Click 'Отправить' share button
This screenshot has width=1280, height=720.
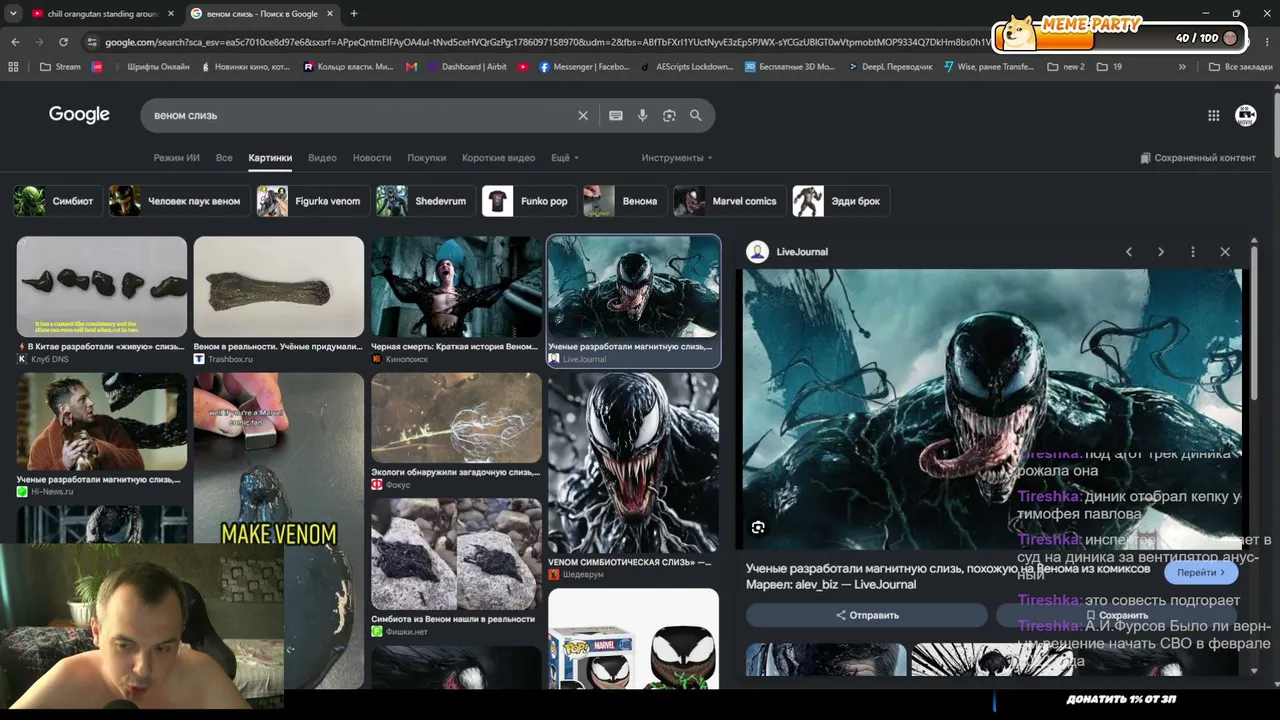coord(867,615)
